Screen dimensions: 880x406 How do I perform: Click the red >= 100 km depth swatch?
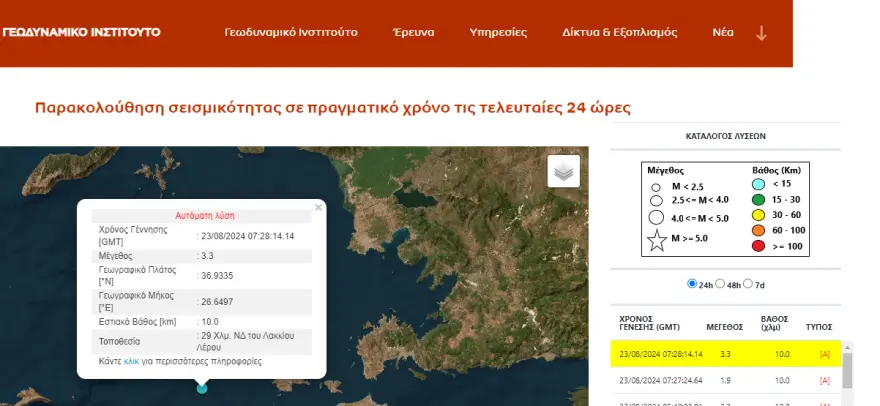point(757,245)
